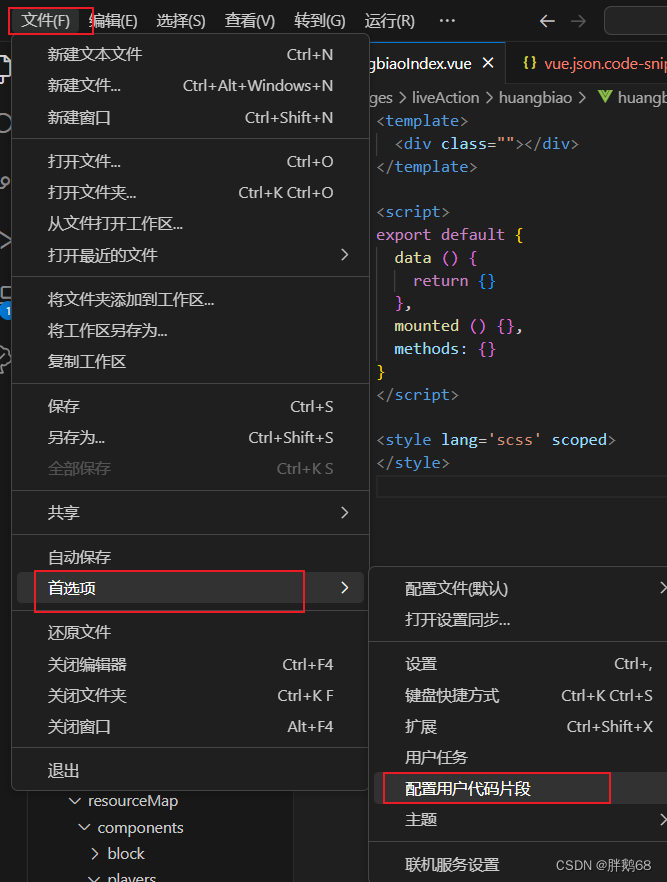667x882 pixels.
Task: Expand 配置文件(默认) submenu
Action: point(520,589)
